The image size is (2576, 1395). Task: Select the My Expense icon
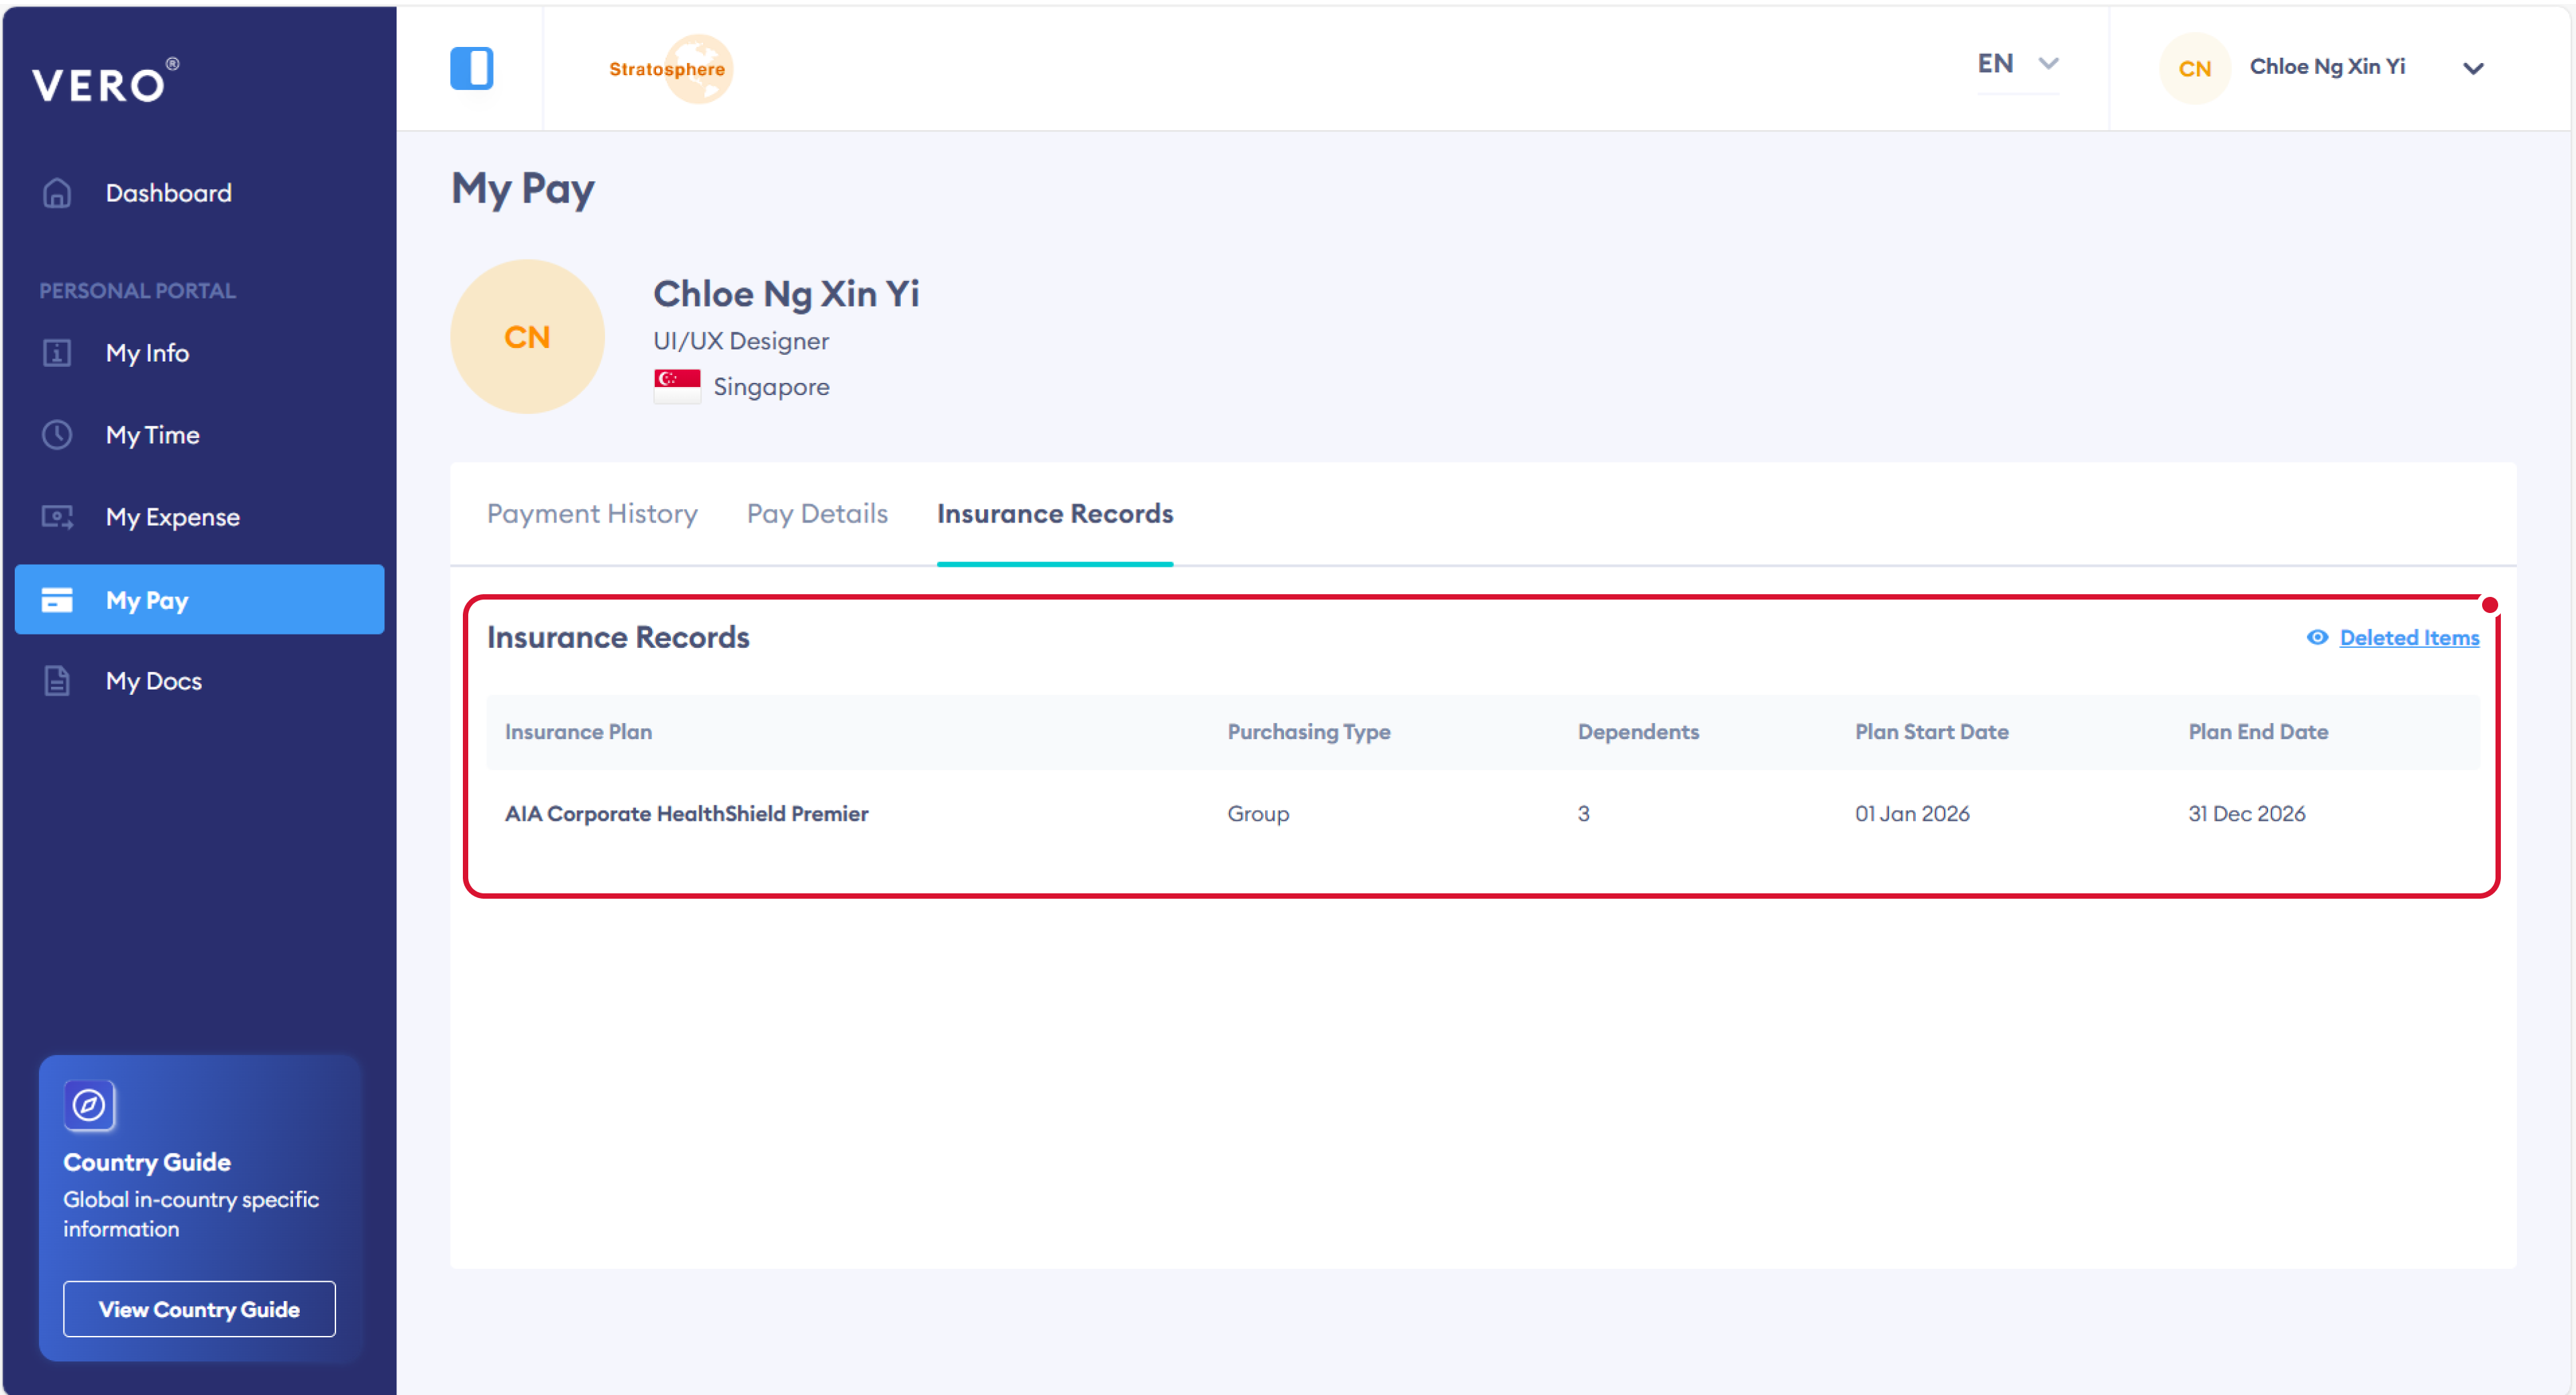[57, 517]
